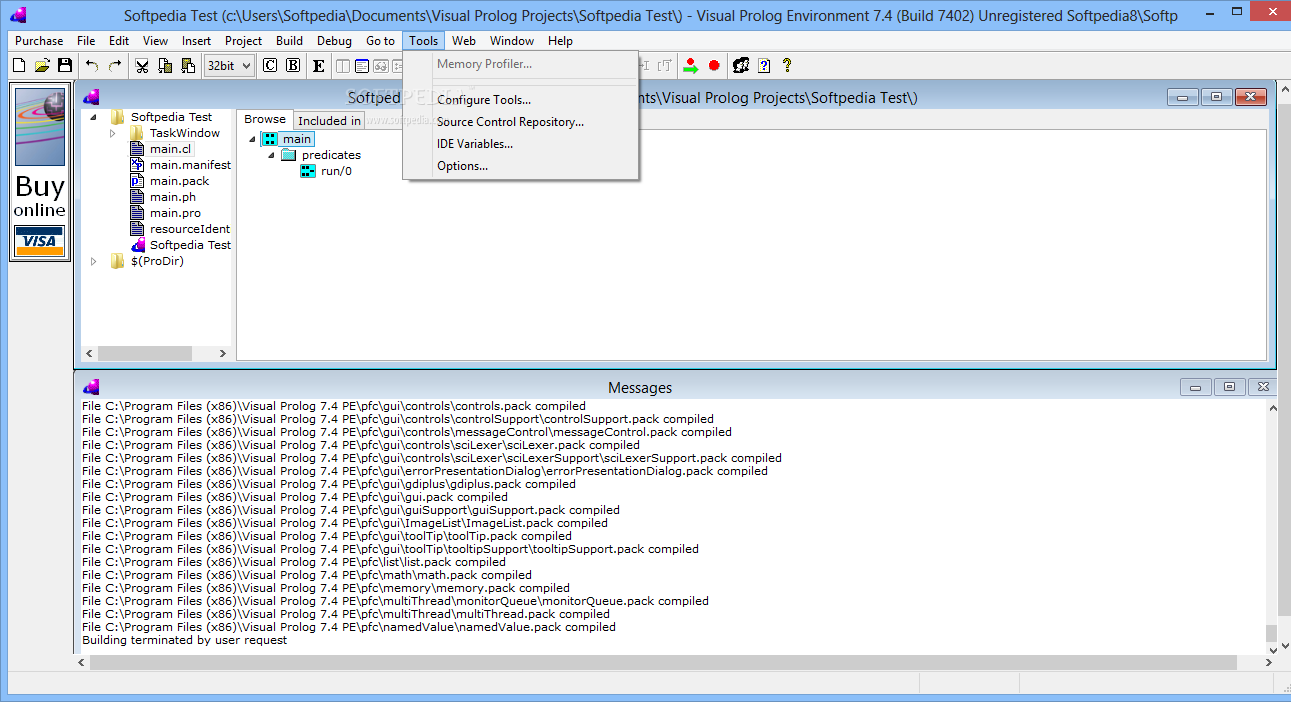1291x702 pixels.
Task: Collapse the predicates node arrow
Action: point(272,156)
